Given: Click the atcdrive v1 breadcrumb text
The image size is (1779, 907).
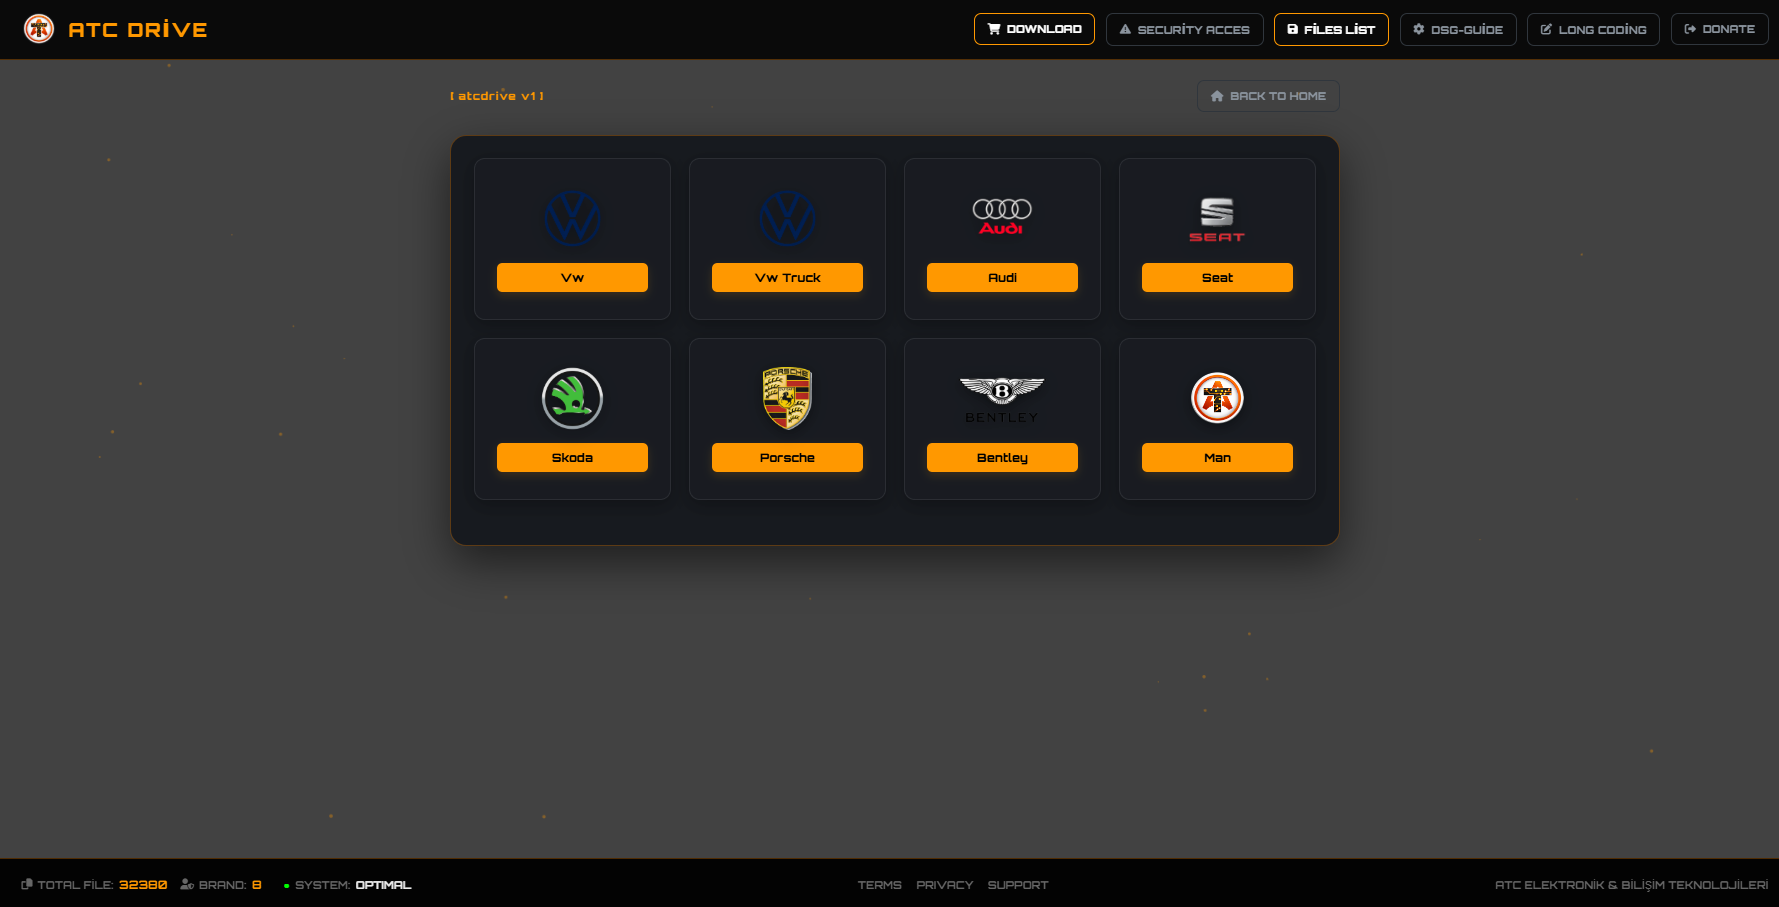Looking at the screenshot, I should (x=497, y=96).
